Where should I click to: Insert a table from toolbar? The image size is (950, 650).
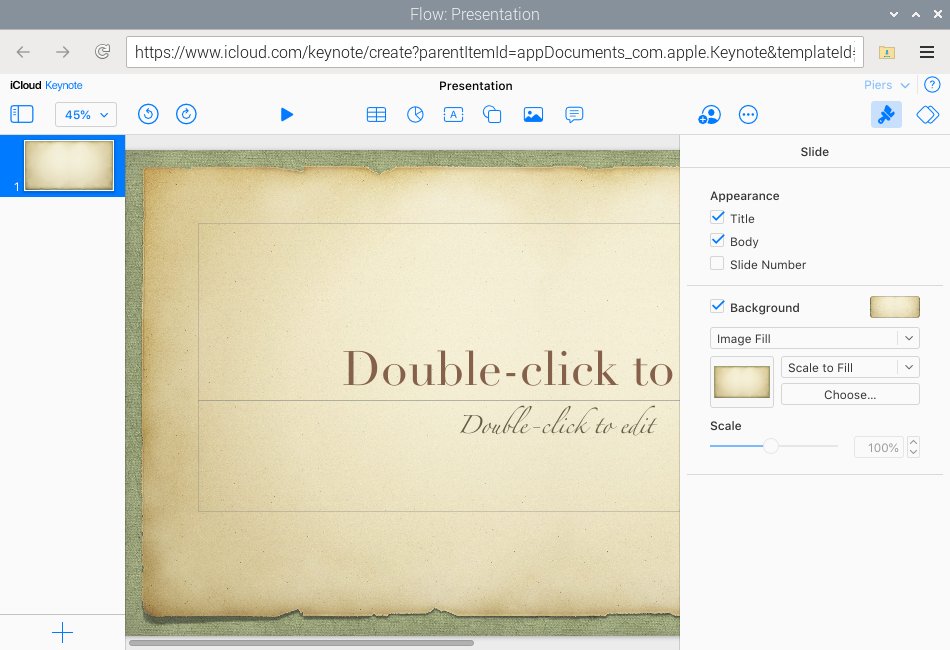[376, 114]
